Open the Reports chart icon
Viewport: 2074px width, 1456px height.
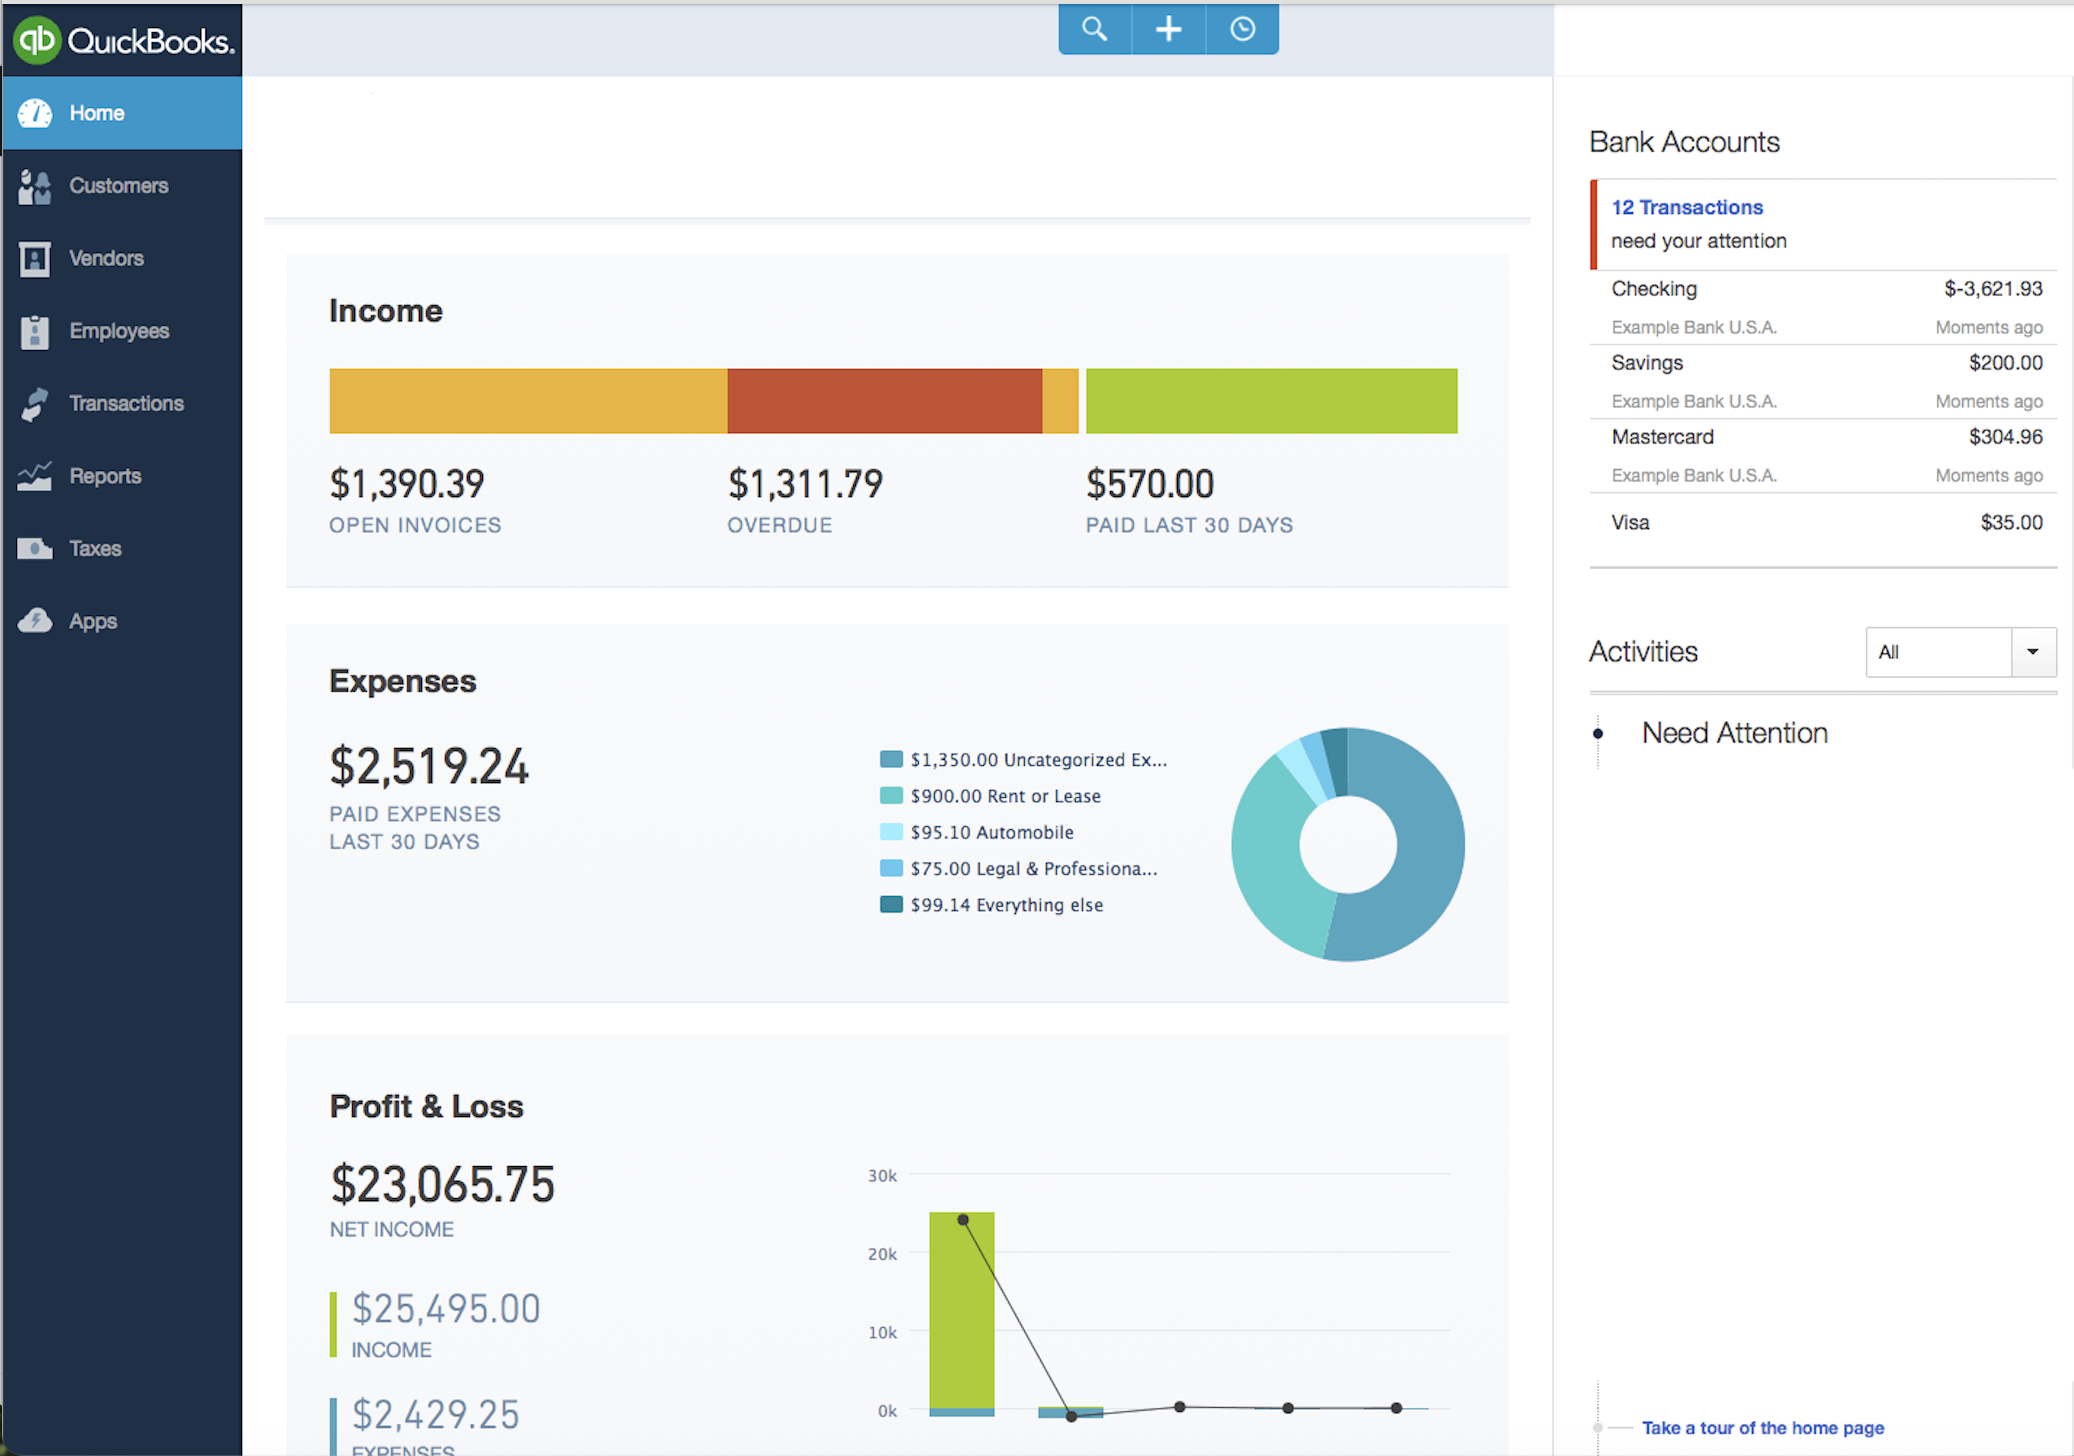pos(34,476)
